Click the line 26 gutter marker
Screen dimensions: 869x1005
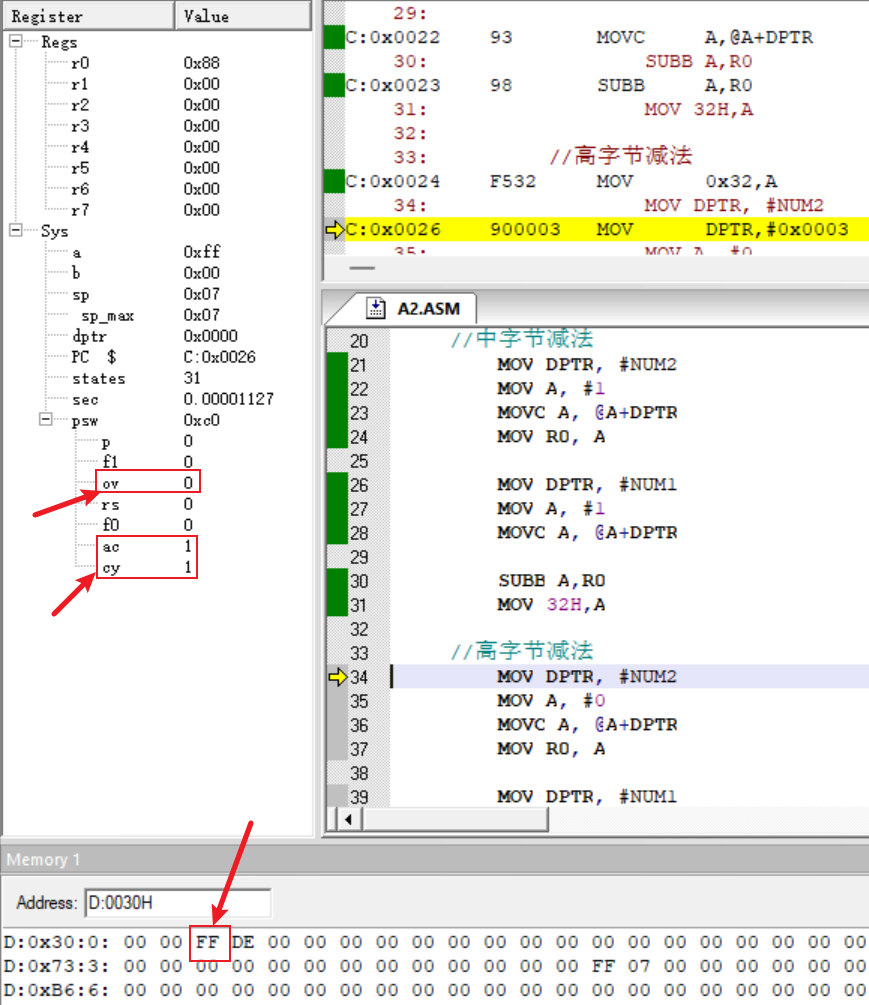[x=336, y=485]
